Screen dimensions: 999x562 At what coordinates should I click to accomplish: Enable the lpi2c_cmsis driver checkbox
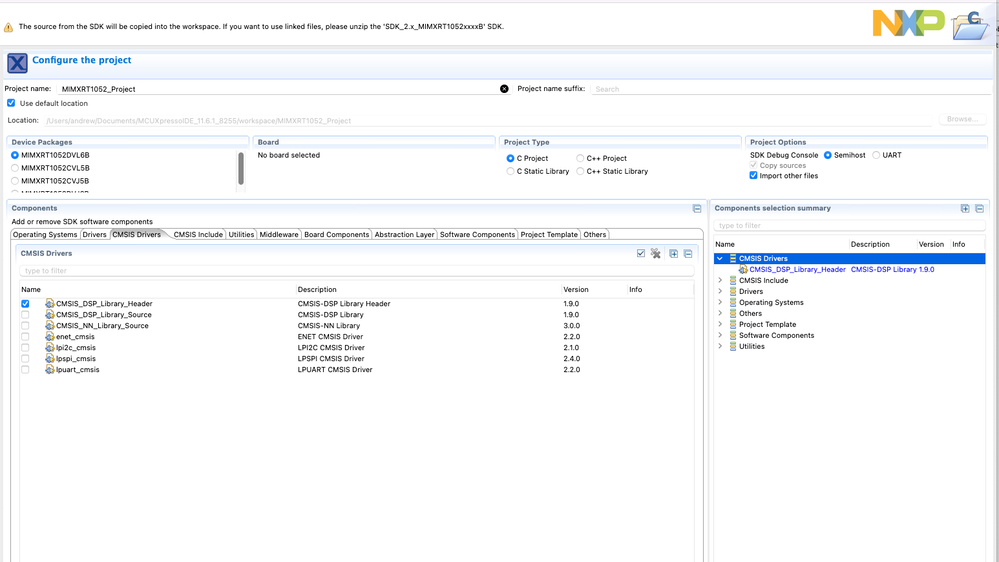pyautogui.click(x=25, y=347)
